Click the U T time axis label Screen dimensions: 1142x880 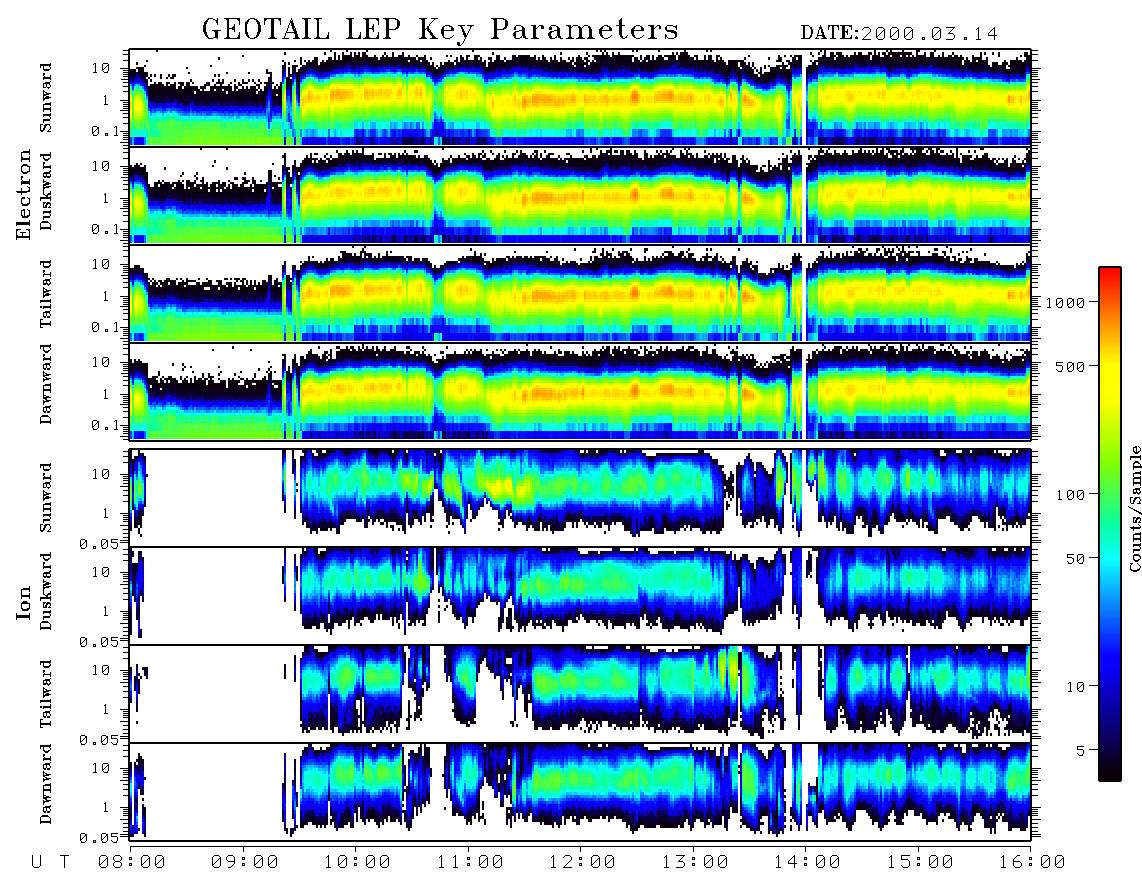click(51, 863)
